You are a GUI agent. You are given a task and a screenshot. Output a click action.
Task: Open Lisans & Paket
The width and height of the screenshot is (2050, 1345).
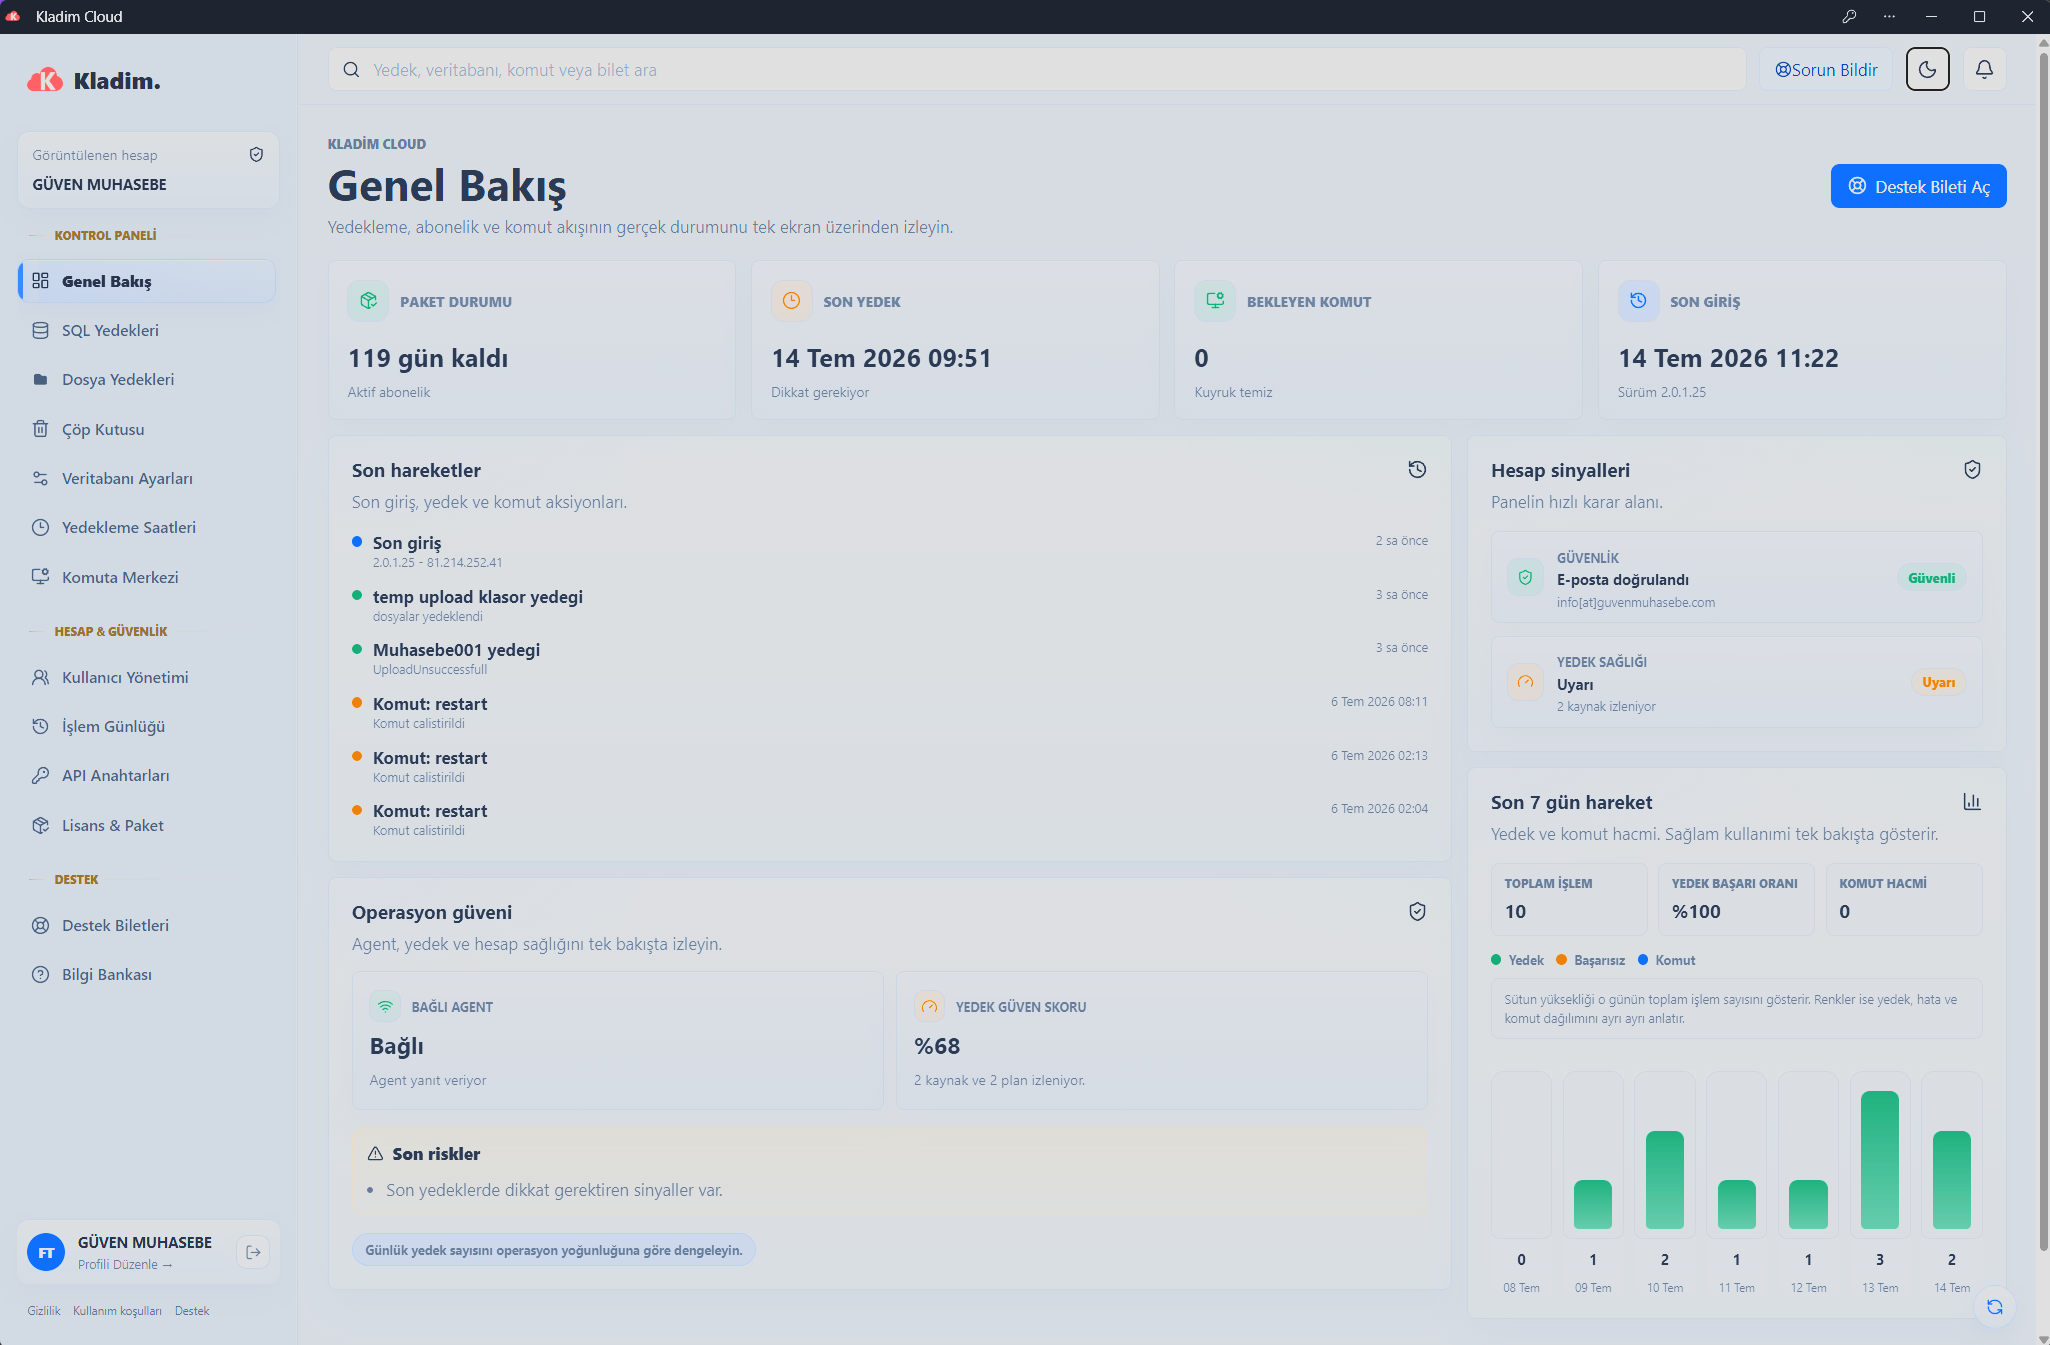point(147,826)
